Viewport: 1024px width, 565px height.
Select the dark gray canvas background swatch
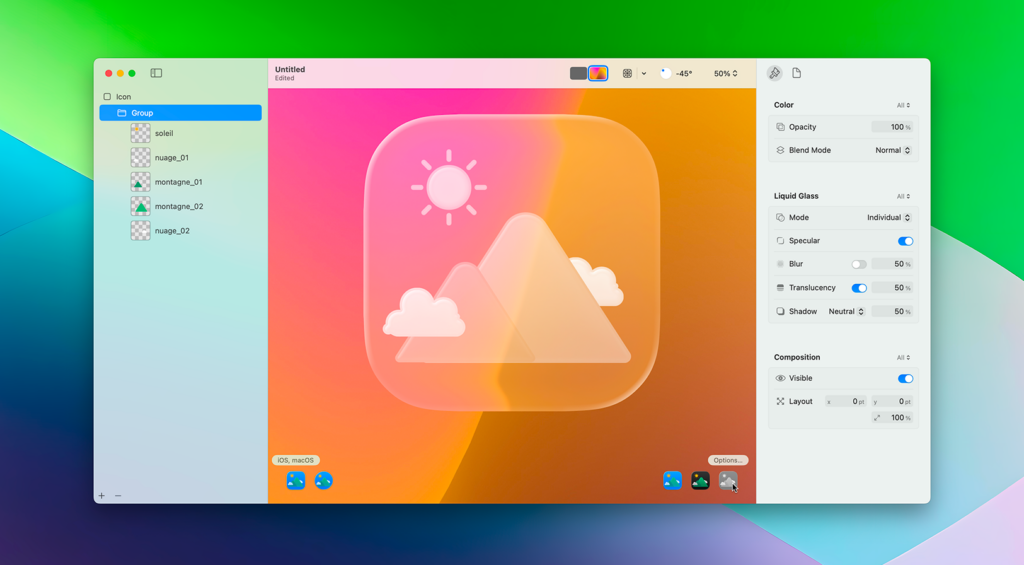click(578, 73)
